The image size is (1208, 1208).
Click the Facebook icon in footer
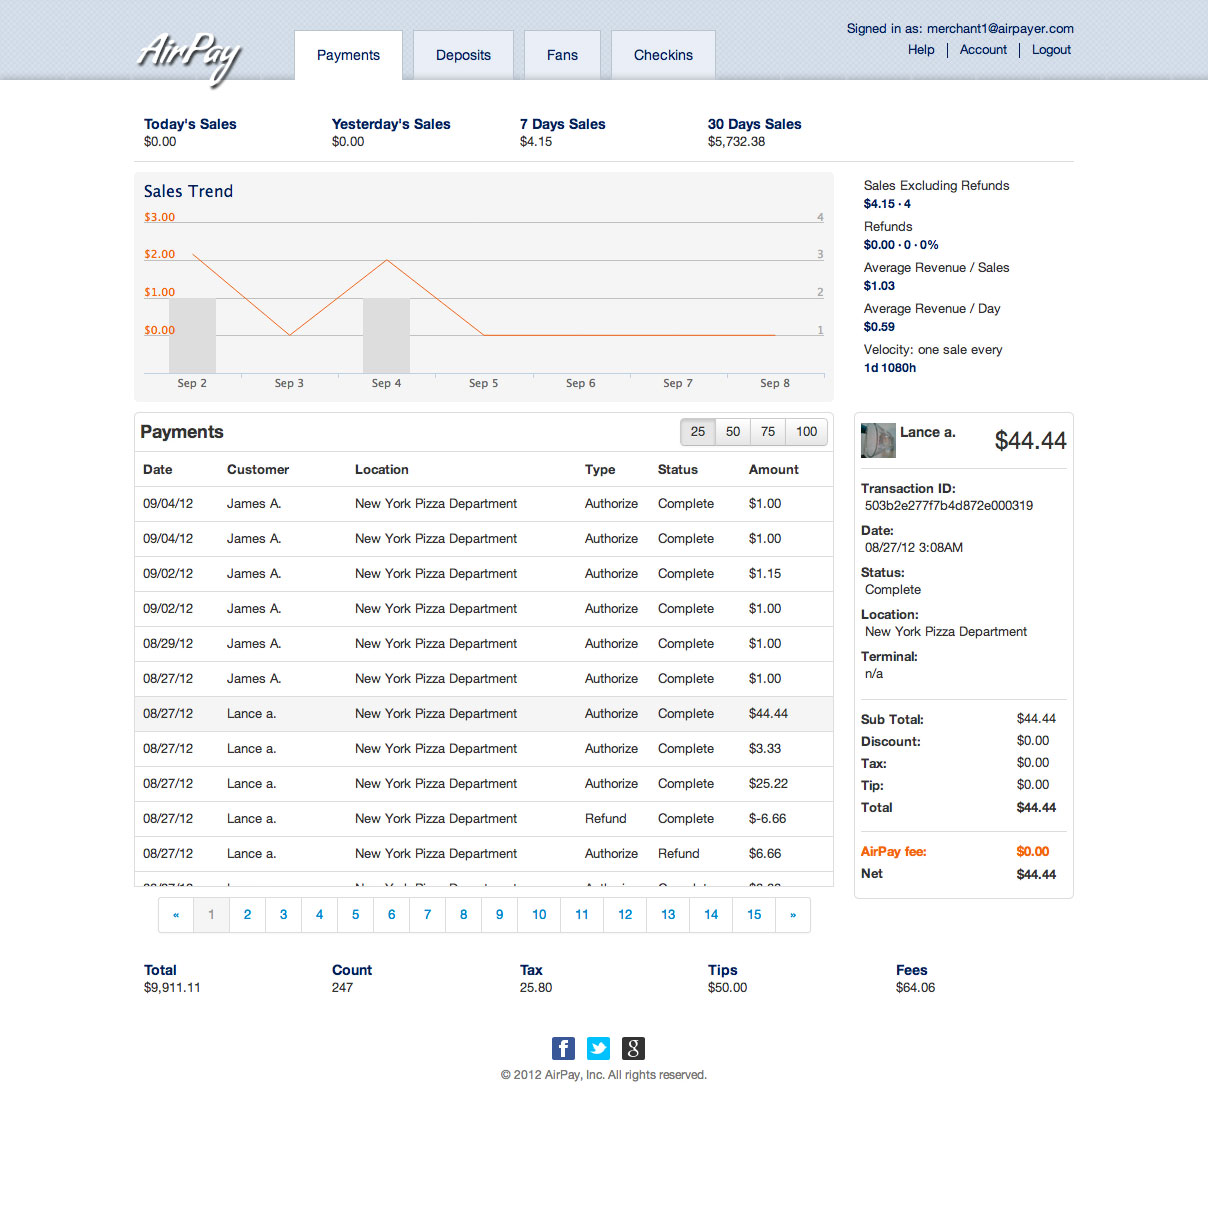click(563, 1048)
